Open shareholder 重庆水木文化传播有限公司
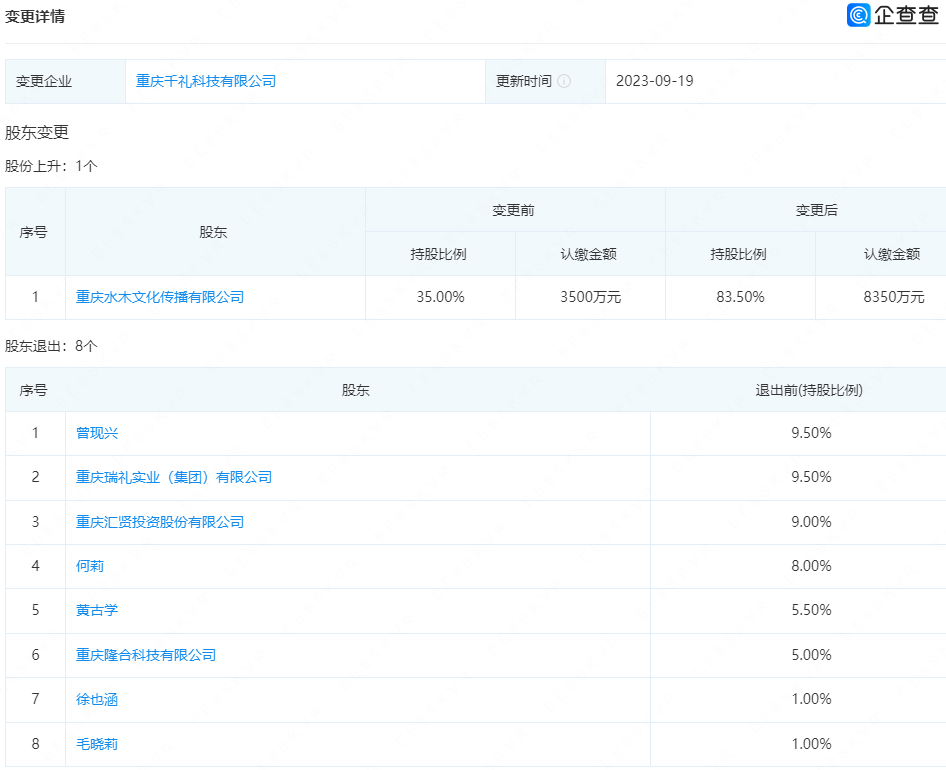The width and height of the screenshot is (946, 770). click(x=160, y=297)
